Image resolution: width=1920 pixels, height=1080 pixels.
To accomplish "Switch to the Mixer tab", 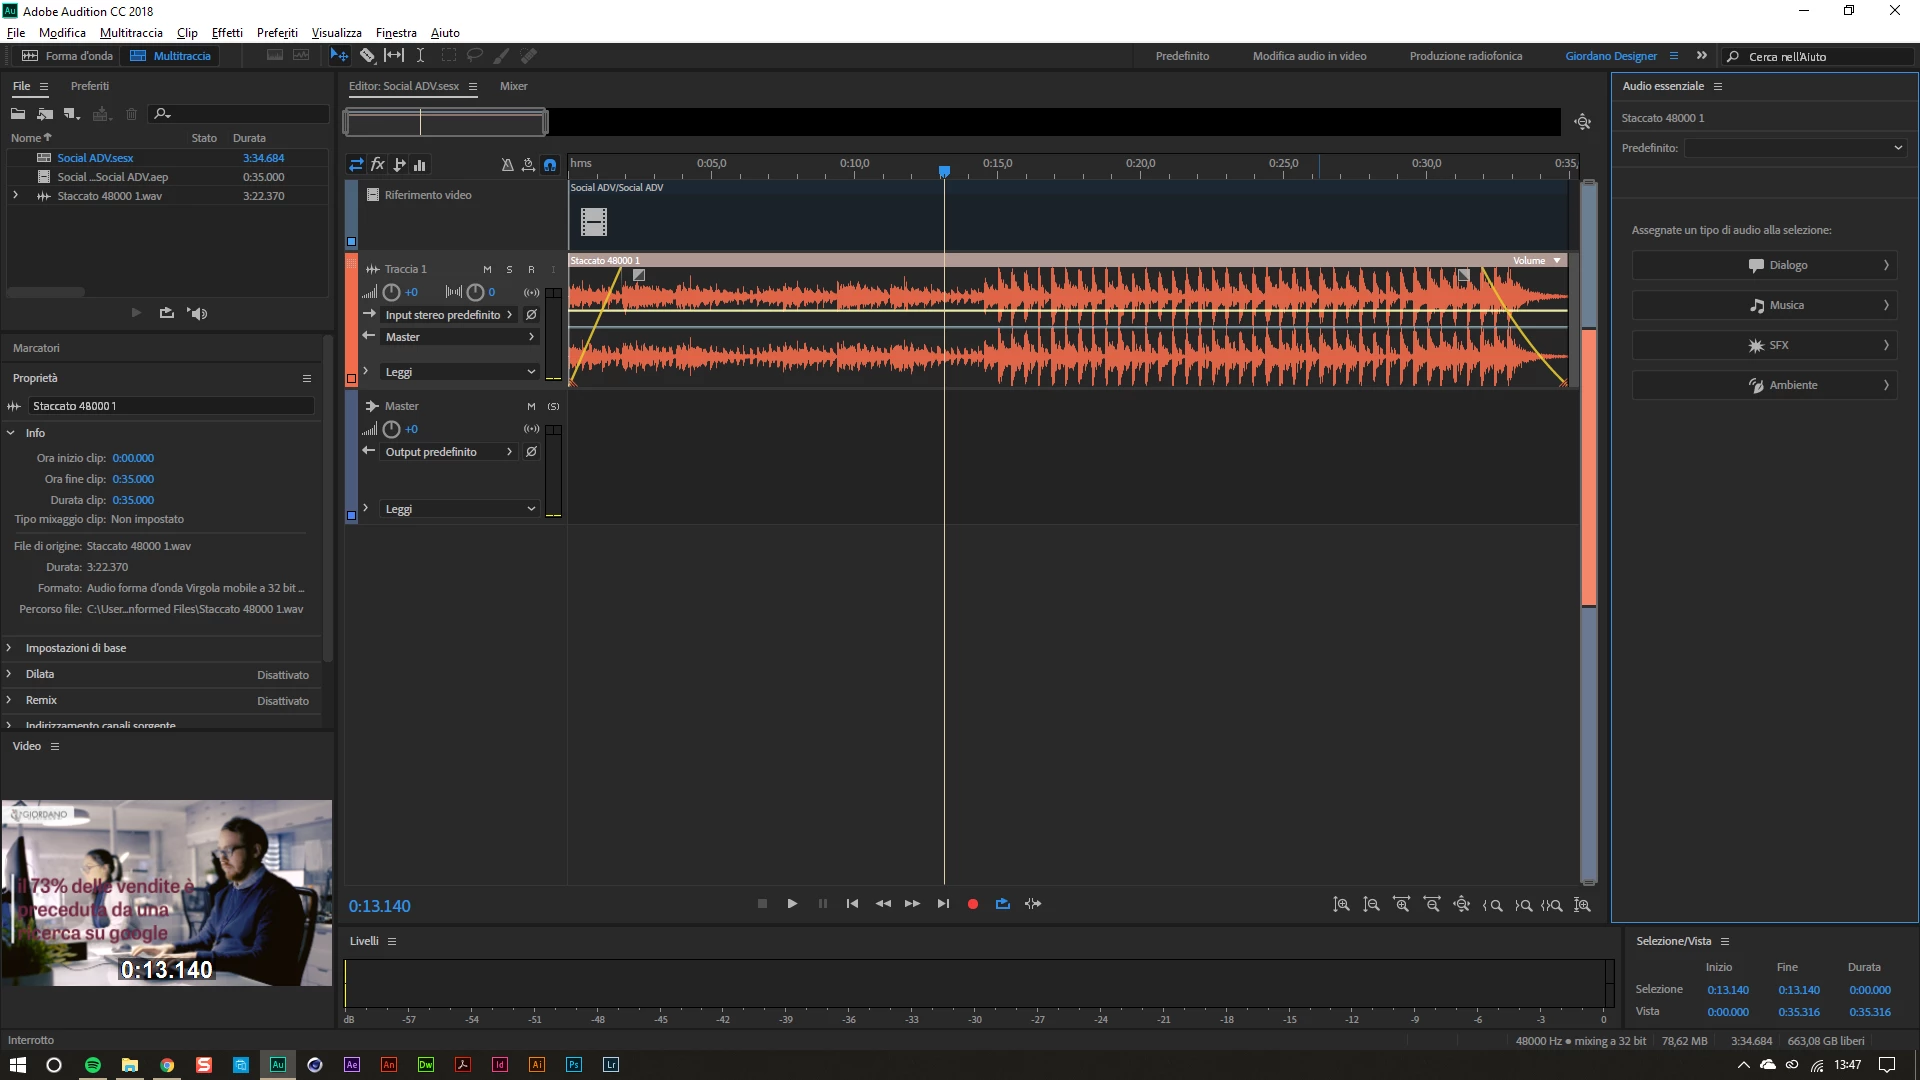I will (x=513, y=86).
